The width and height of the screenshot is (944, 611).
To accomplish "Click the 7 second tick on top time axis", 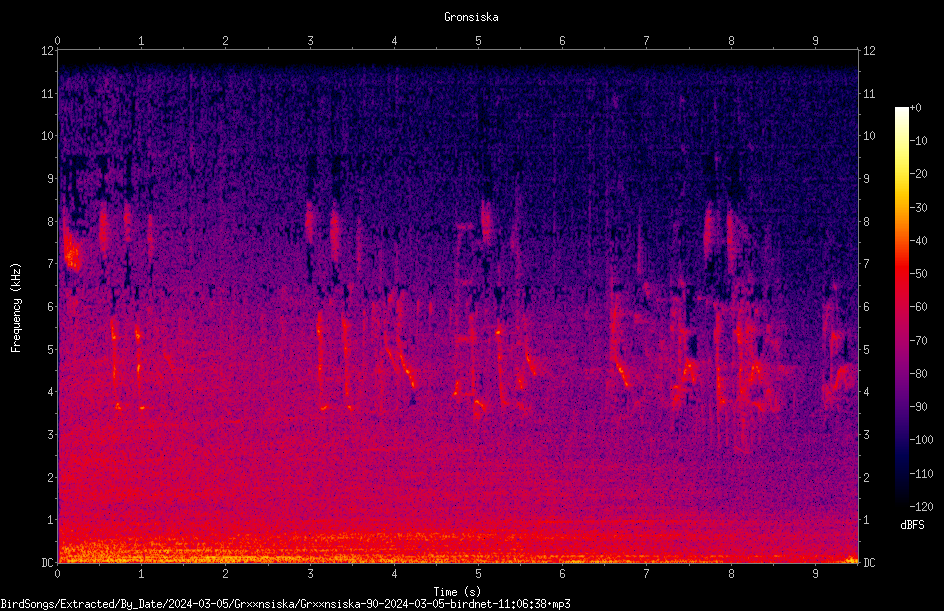I will [x=647, y=40].
